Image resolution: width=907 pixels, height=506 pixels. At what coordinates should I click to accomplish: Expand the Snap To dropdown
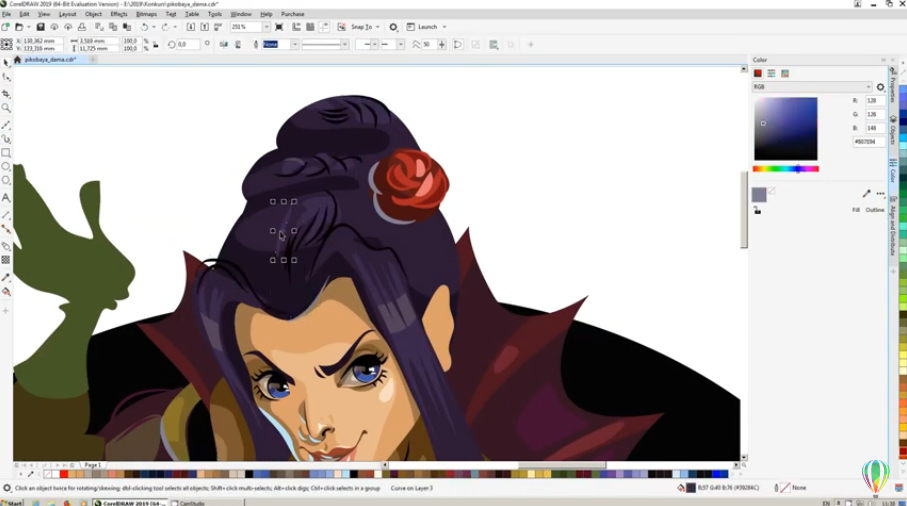coord(378,27)
